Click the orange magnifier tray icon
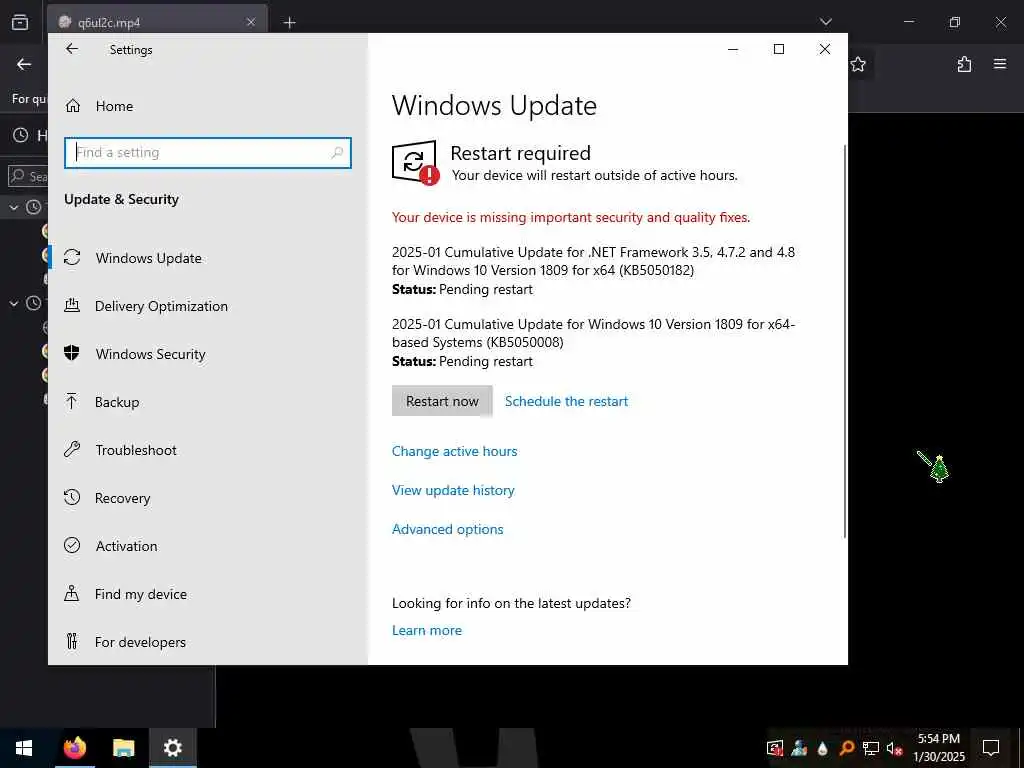This screenshot has height=768, width=1024. click(846, 748)
